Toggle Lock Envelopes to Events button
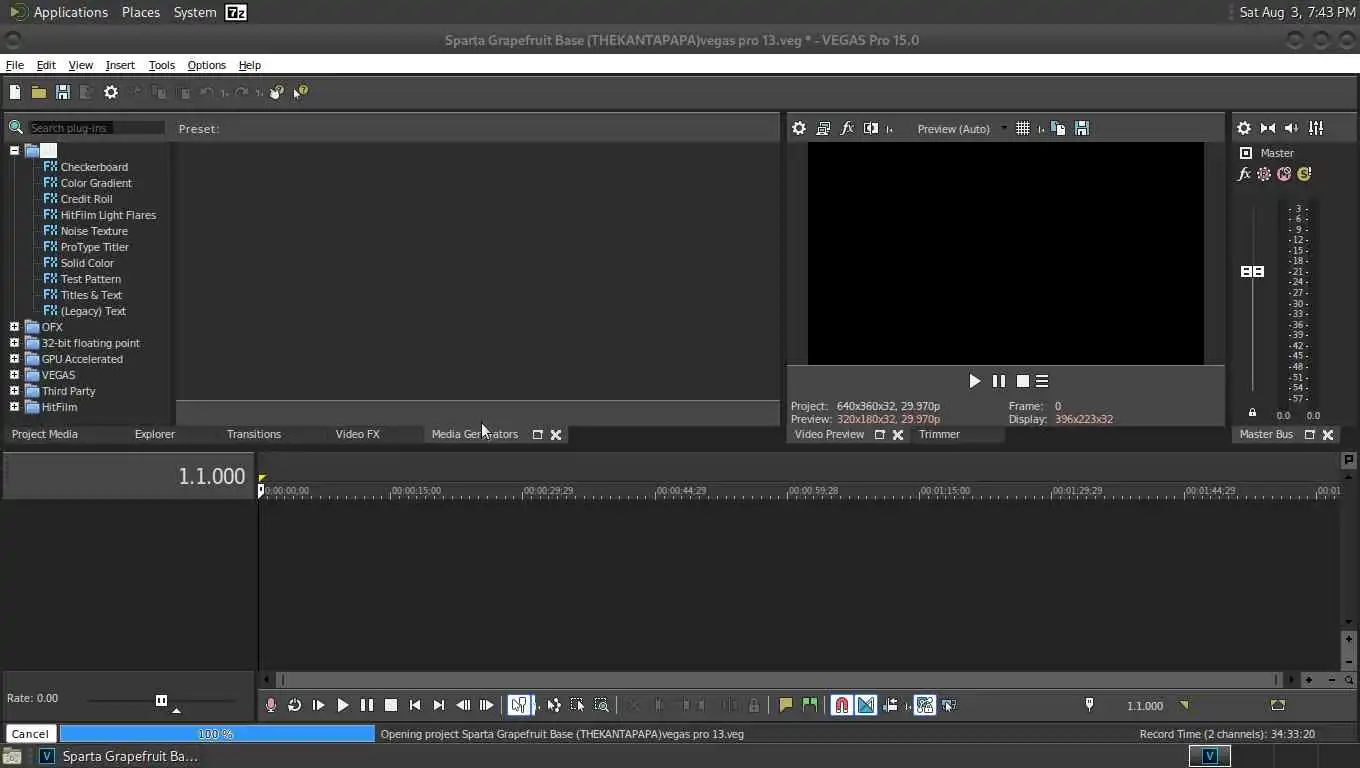 pyautogui.click(x=925, y=705)
